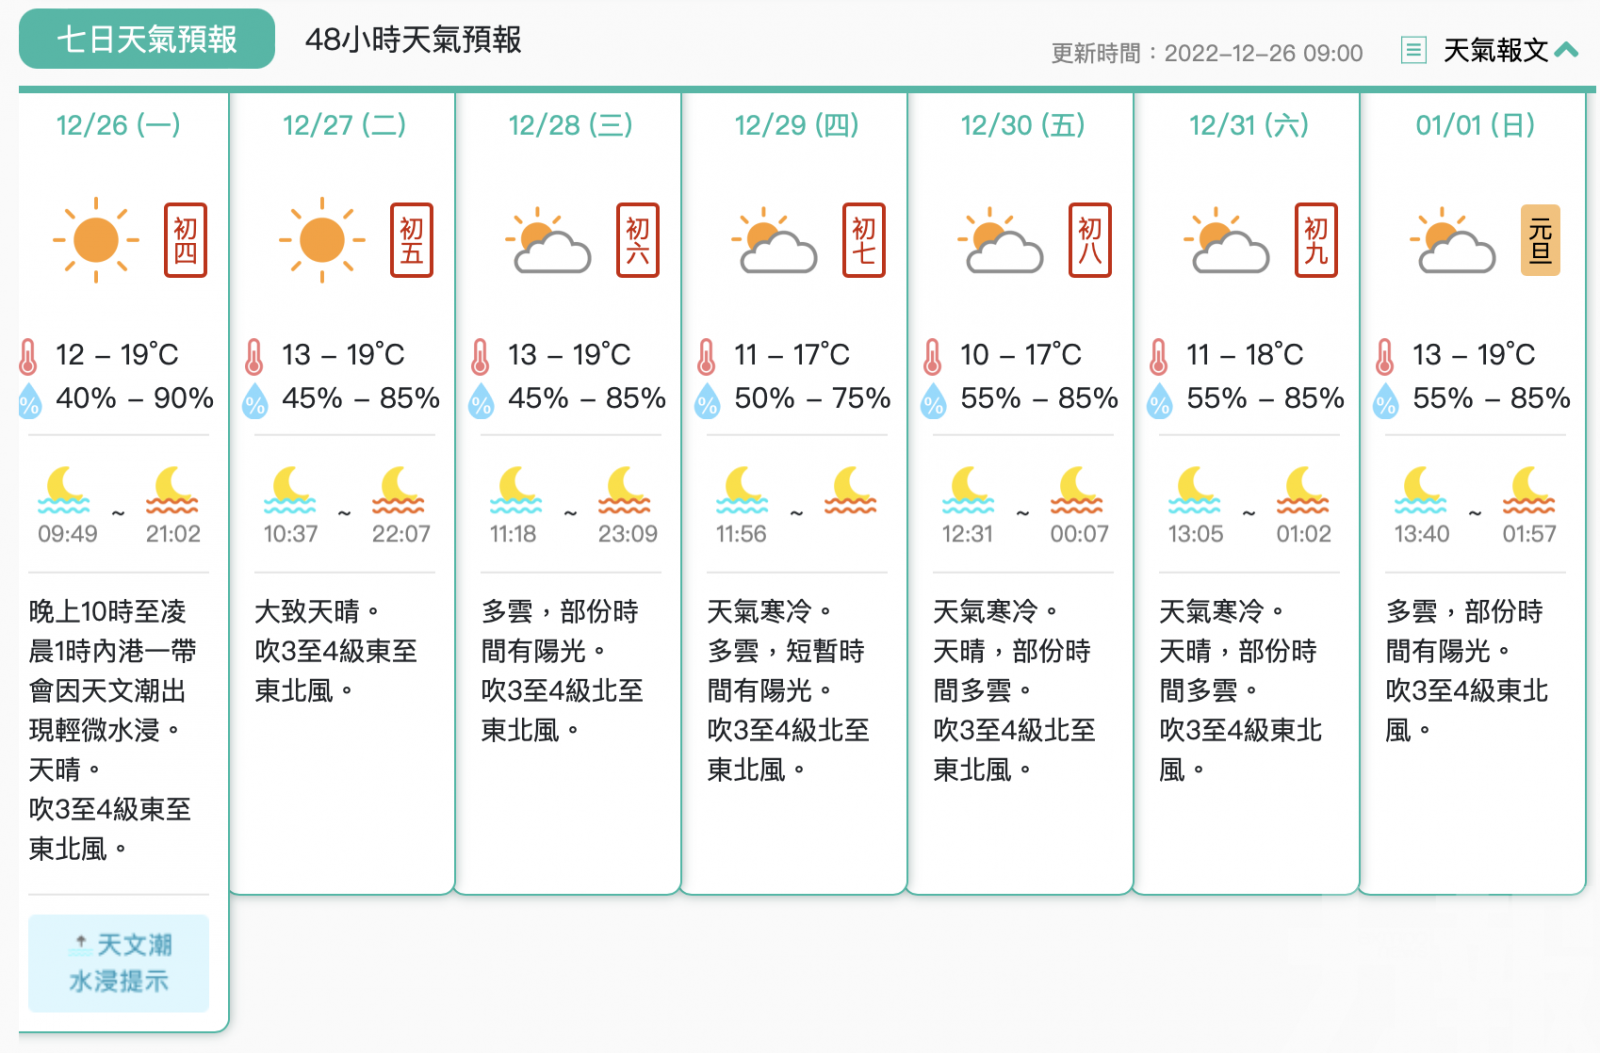The width and height of the screenshot is (1600, 1053).
Task: Click low tide icon above 01:57
Action: (x=1528, y=490)
